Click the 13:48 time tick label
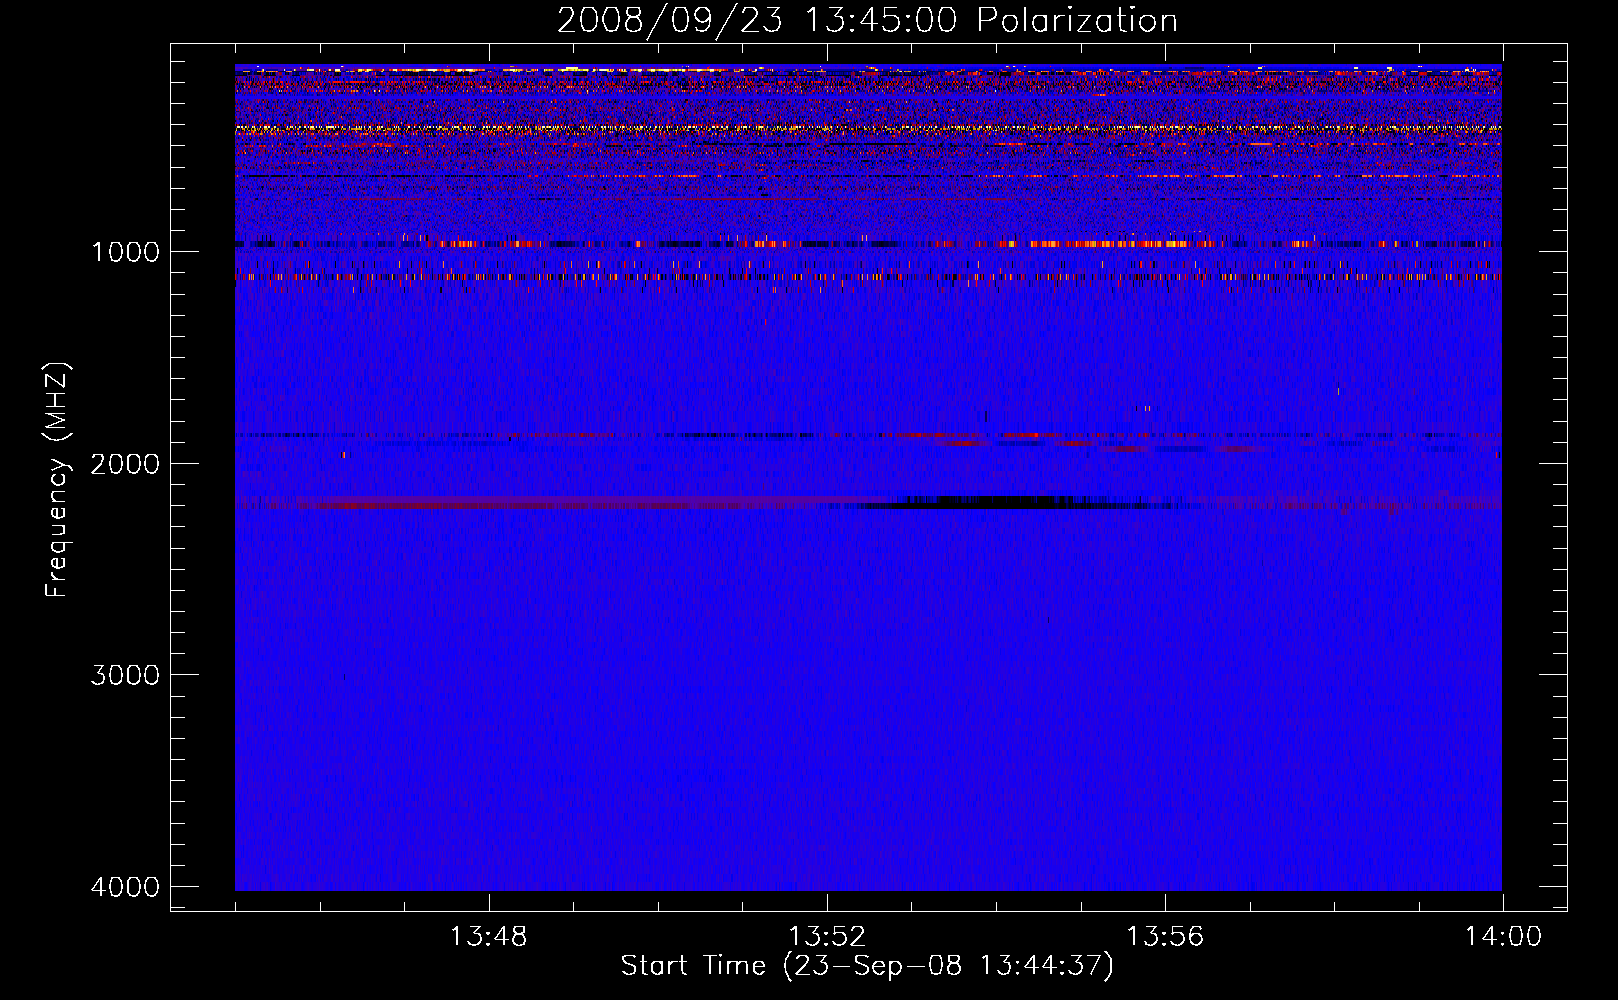This screenshot has width=1618, height=1000. pyautogui.click(x=488, y=937)
